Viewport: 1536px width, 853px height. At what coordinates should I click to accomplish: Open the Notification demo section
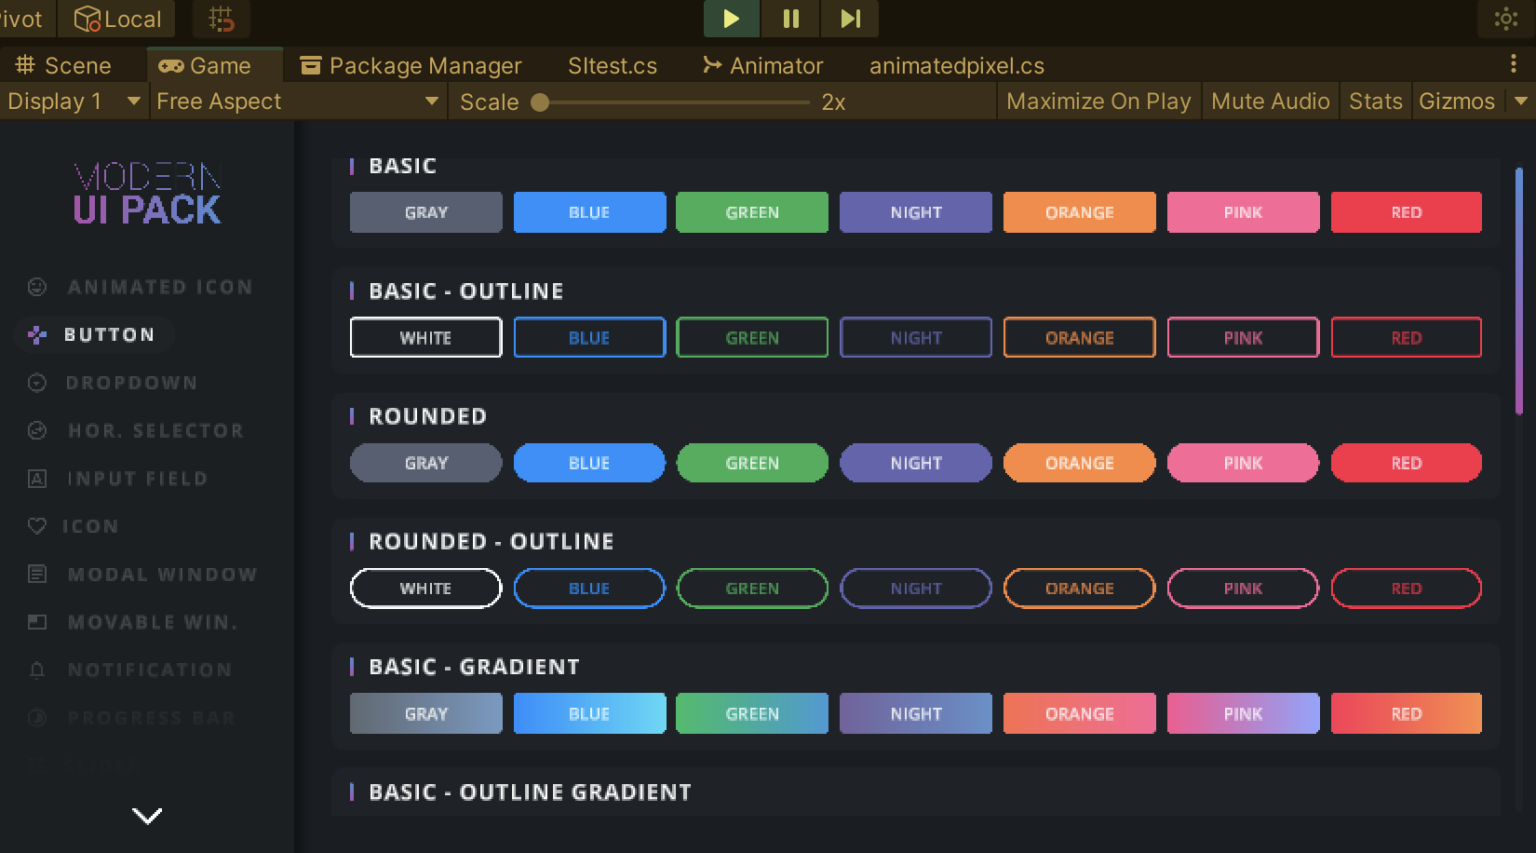coord(150,669)
